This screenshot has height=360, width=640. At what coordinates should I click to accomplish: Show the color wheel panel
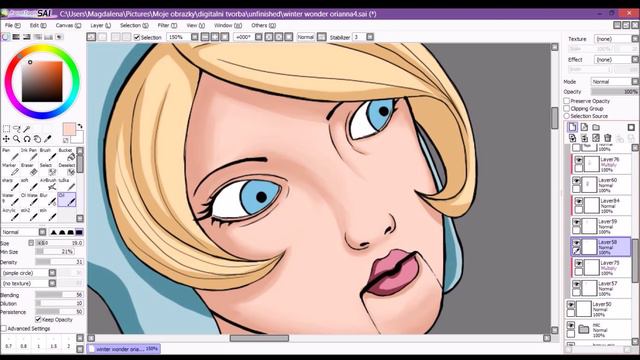(x=5, y=37)
